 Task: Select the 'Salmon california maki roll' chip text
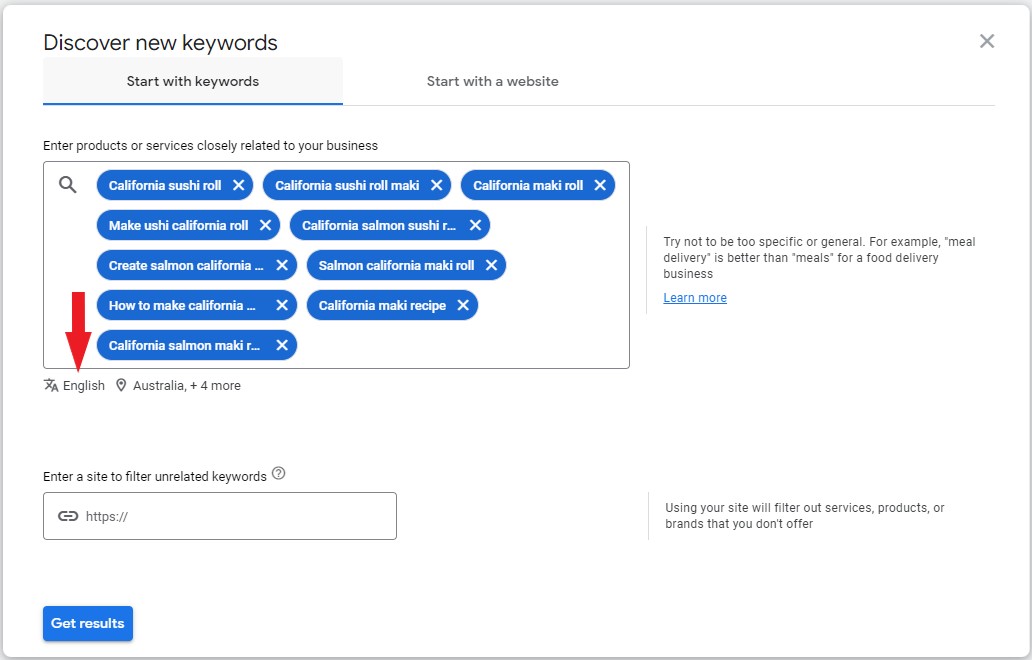[x=396, y=265]
